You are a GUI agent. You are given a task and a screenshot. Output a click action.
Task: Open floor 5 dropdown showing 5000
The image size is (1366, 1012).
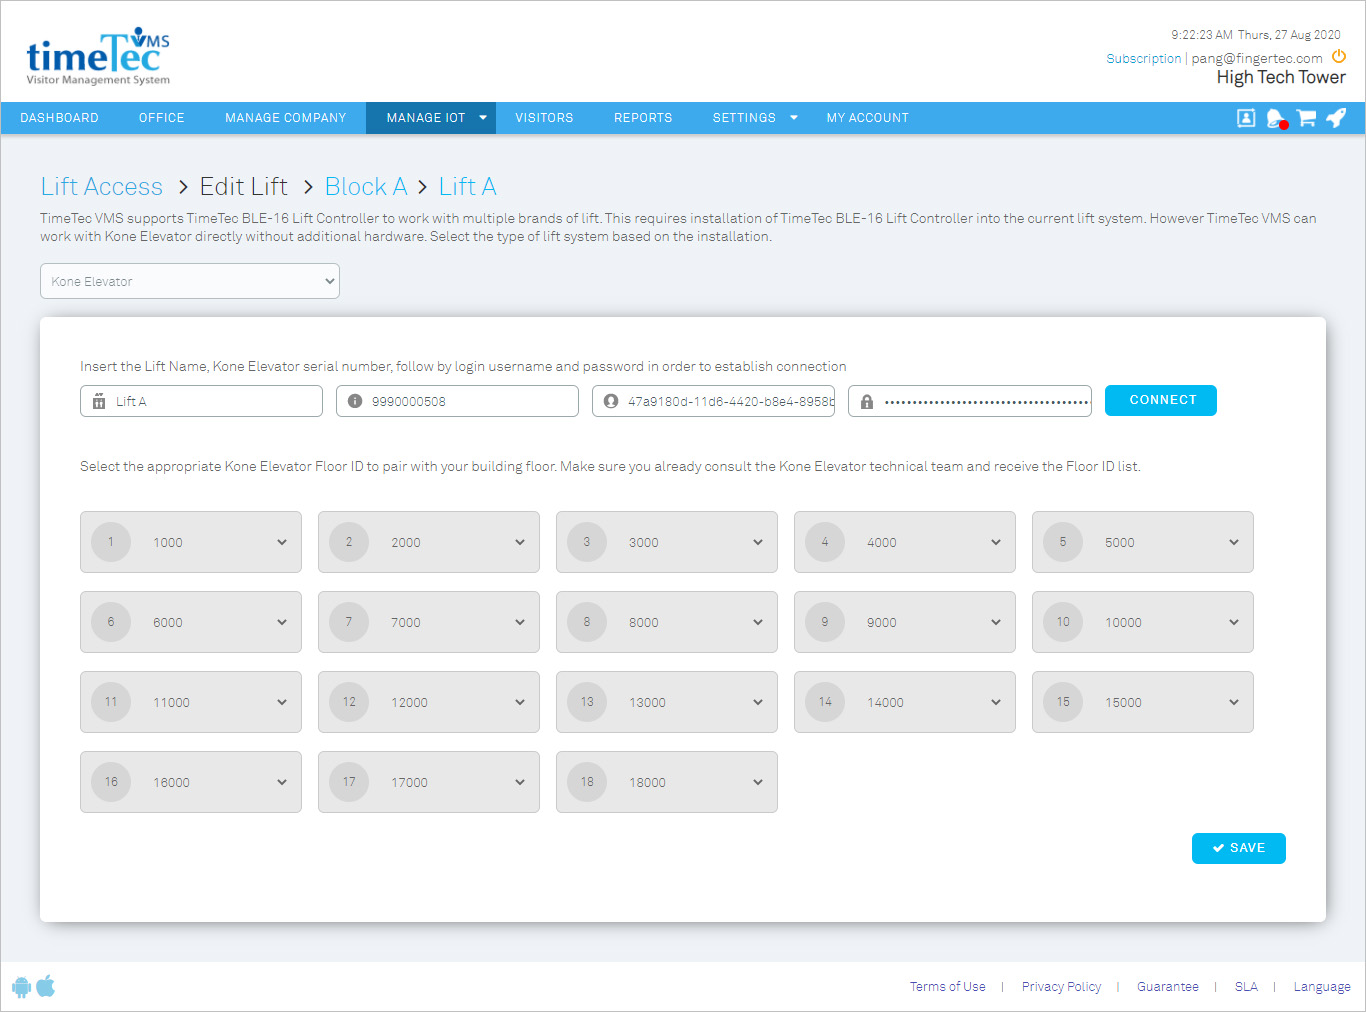coord(1143,542)
